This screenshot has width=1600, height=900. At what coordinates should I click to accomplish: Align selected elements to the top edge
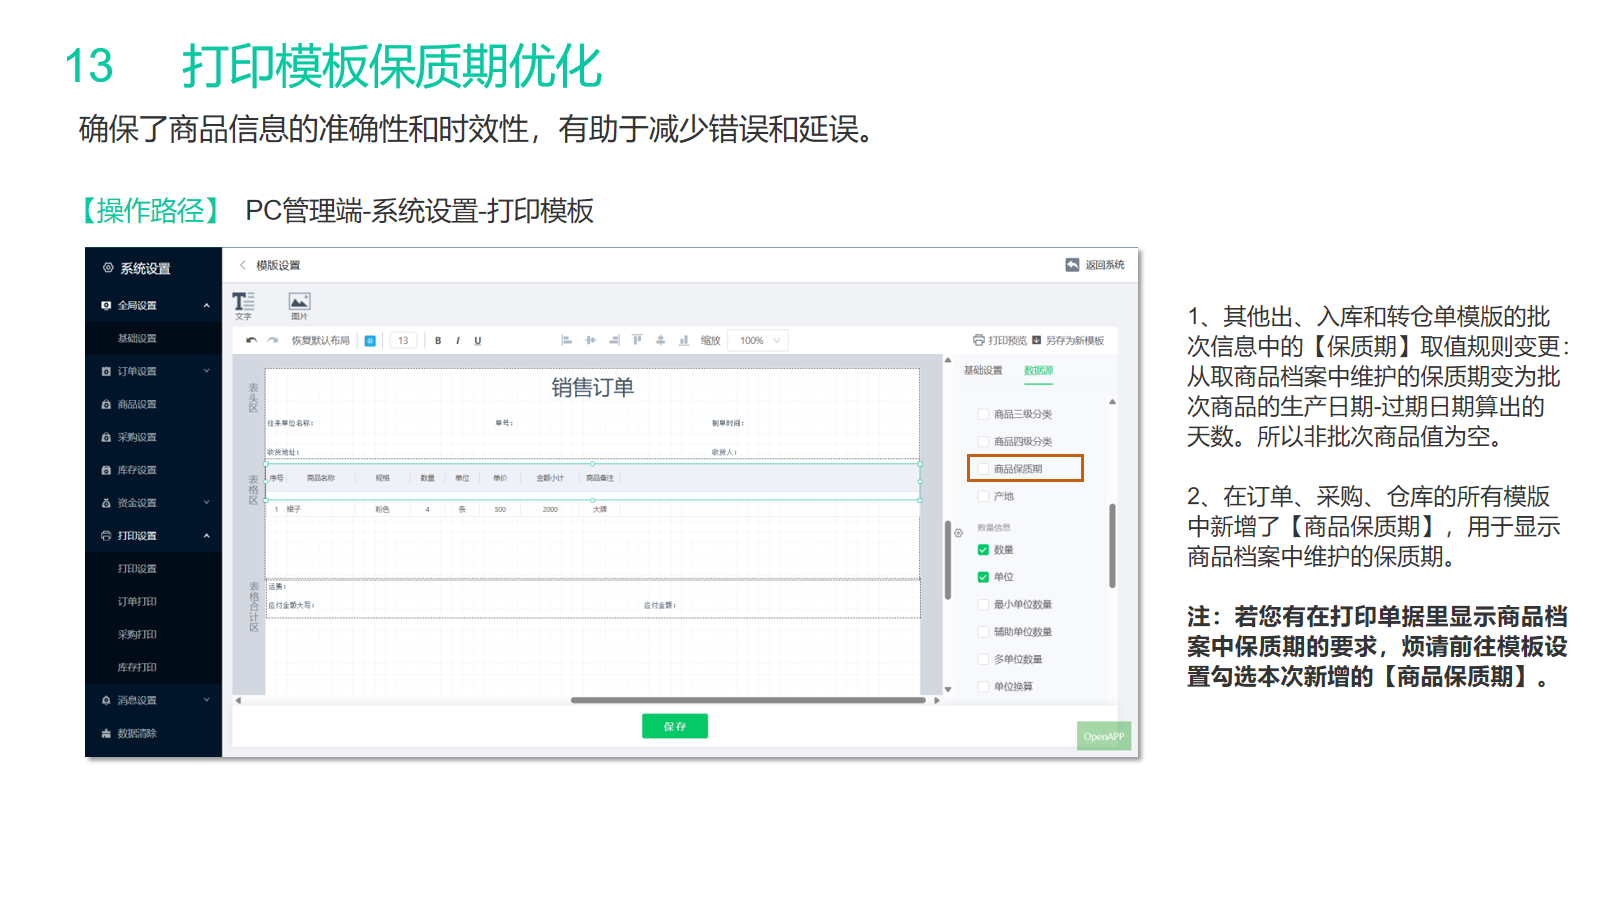click(x=637, y=340)
